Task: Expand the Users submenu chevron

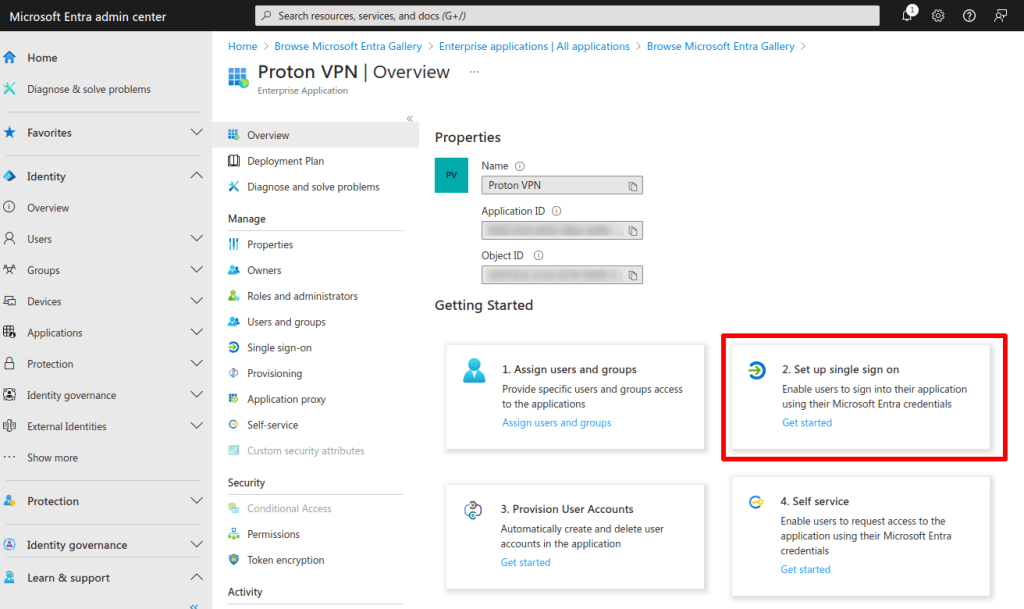Action: click(196, 238)
